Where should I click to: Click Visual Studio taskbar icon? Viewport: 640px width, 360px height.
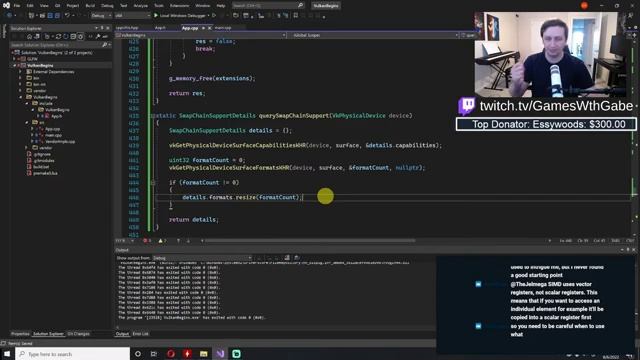(x=220, y=354)
